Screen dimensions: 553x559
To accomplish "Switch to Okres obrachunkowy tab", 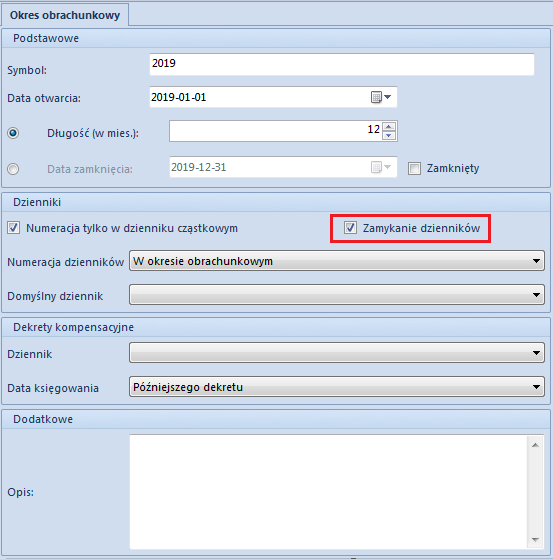I will (x=65, y=15).
